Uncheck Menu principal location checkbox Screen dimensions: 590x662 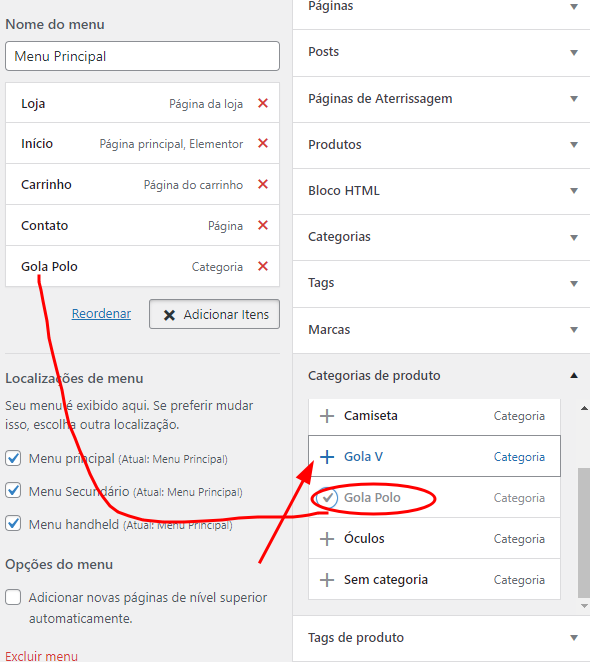[x=13, y=458]
